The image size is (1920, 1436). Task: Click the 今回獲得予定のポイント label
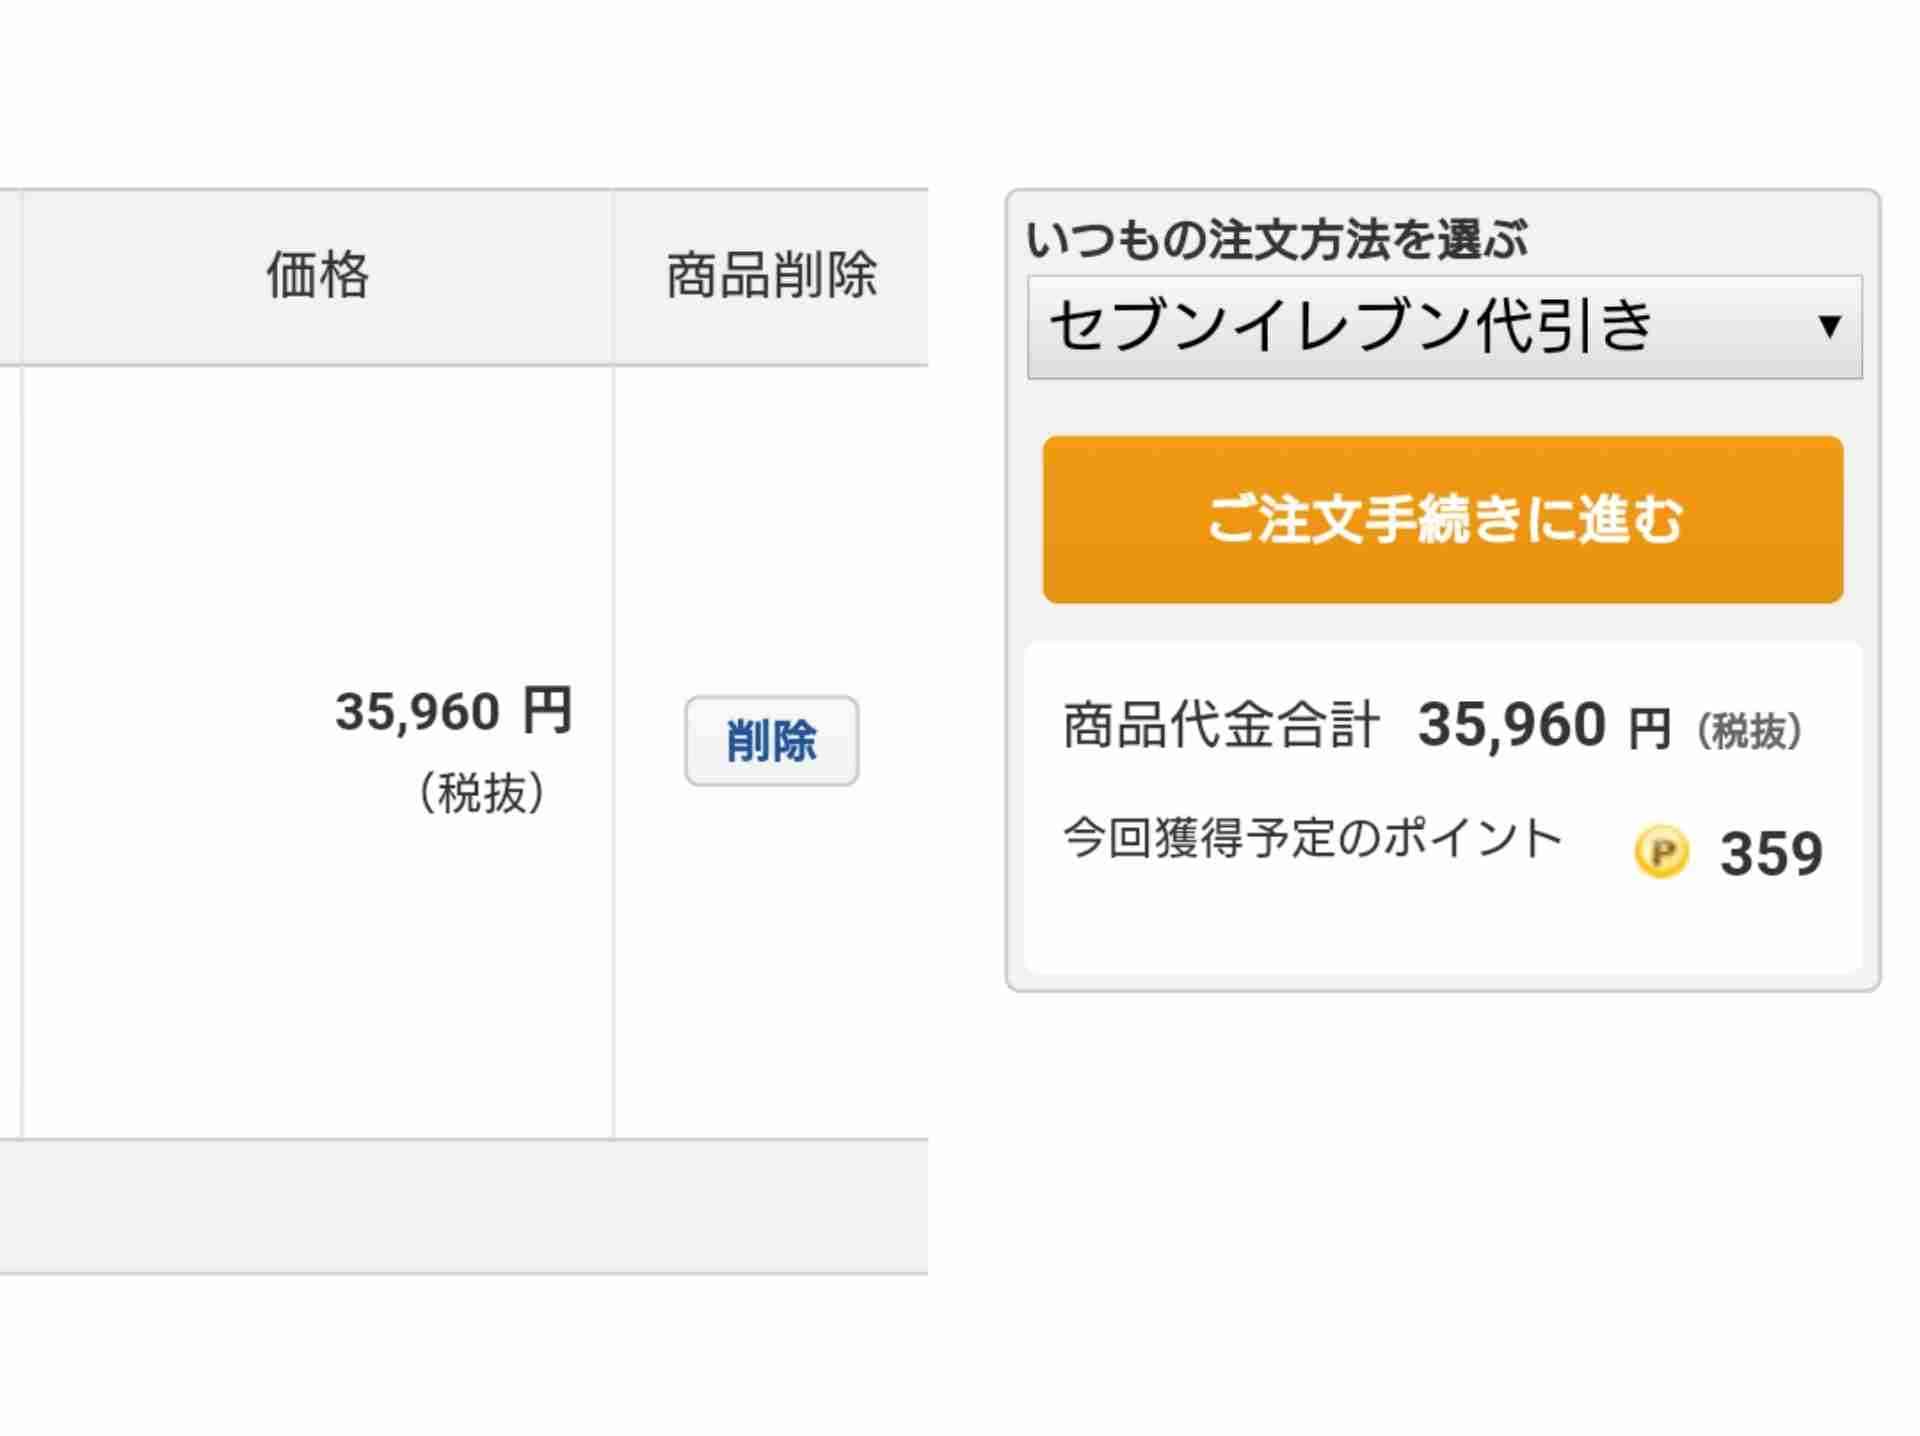1312,837
